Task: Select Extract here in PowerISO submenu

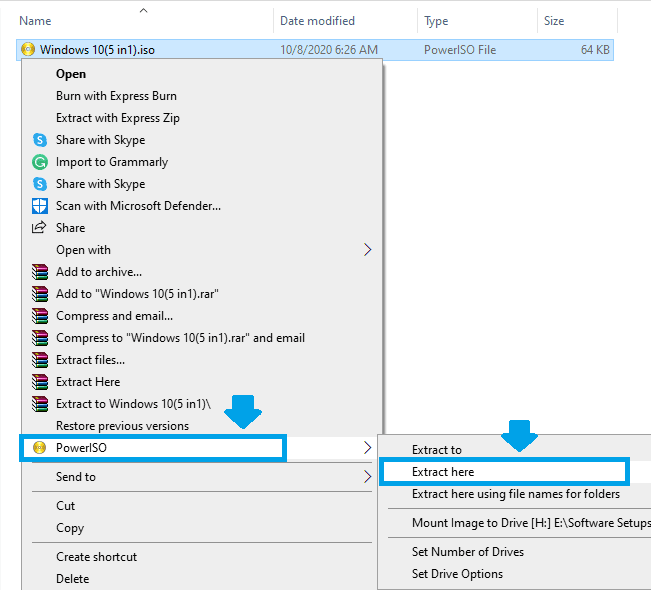Action: click(x=443, y=472)
